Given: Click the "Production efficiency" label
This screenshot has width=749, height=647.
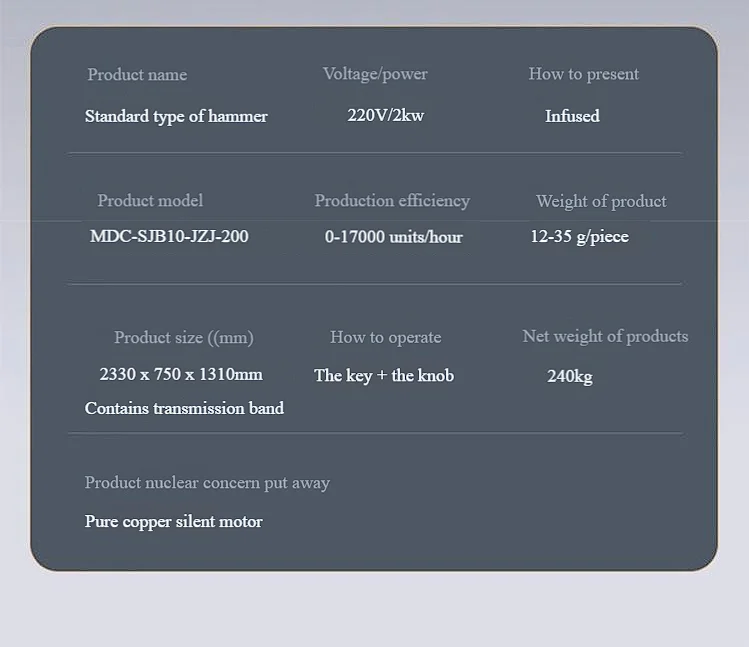Looking at the screenshot, I should pyautogui.click(x=392, y=201).
